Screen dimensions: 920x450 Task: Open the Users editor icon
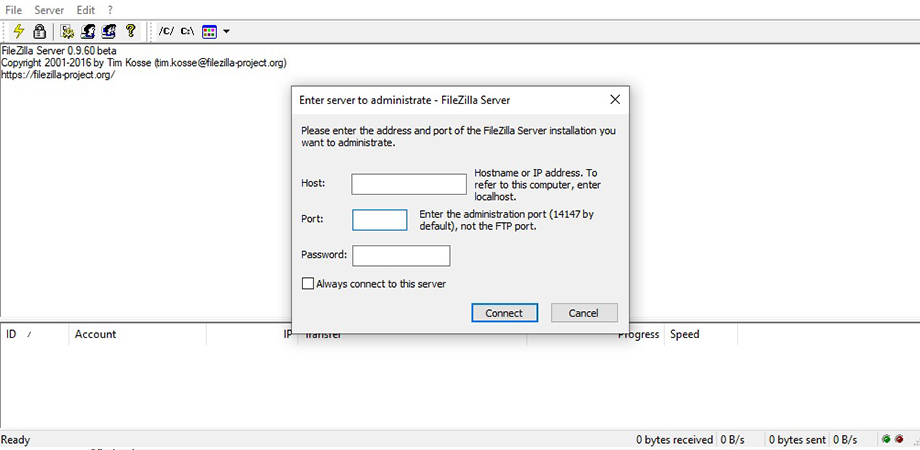tap(88, 31)
